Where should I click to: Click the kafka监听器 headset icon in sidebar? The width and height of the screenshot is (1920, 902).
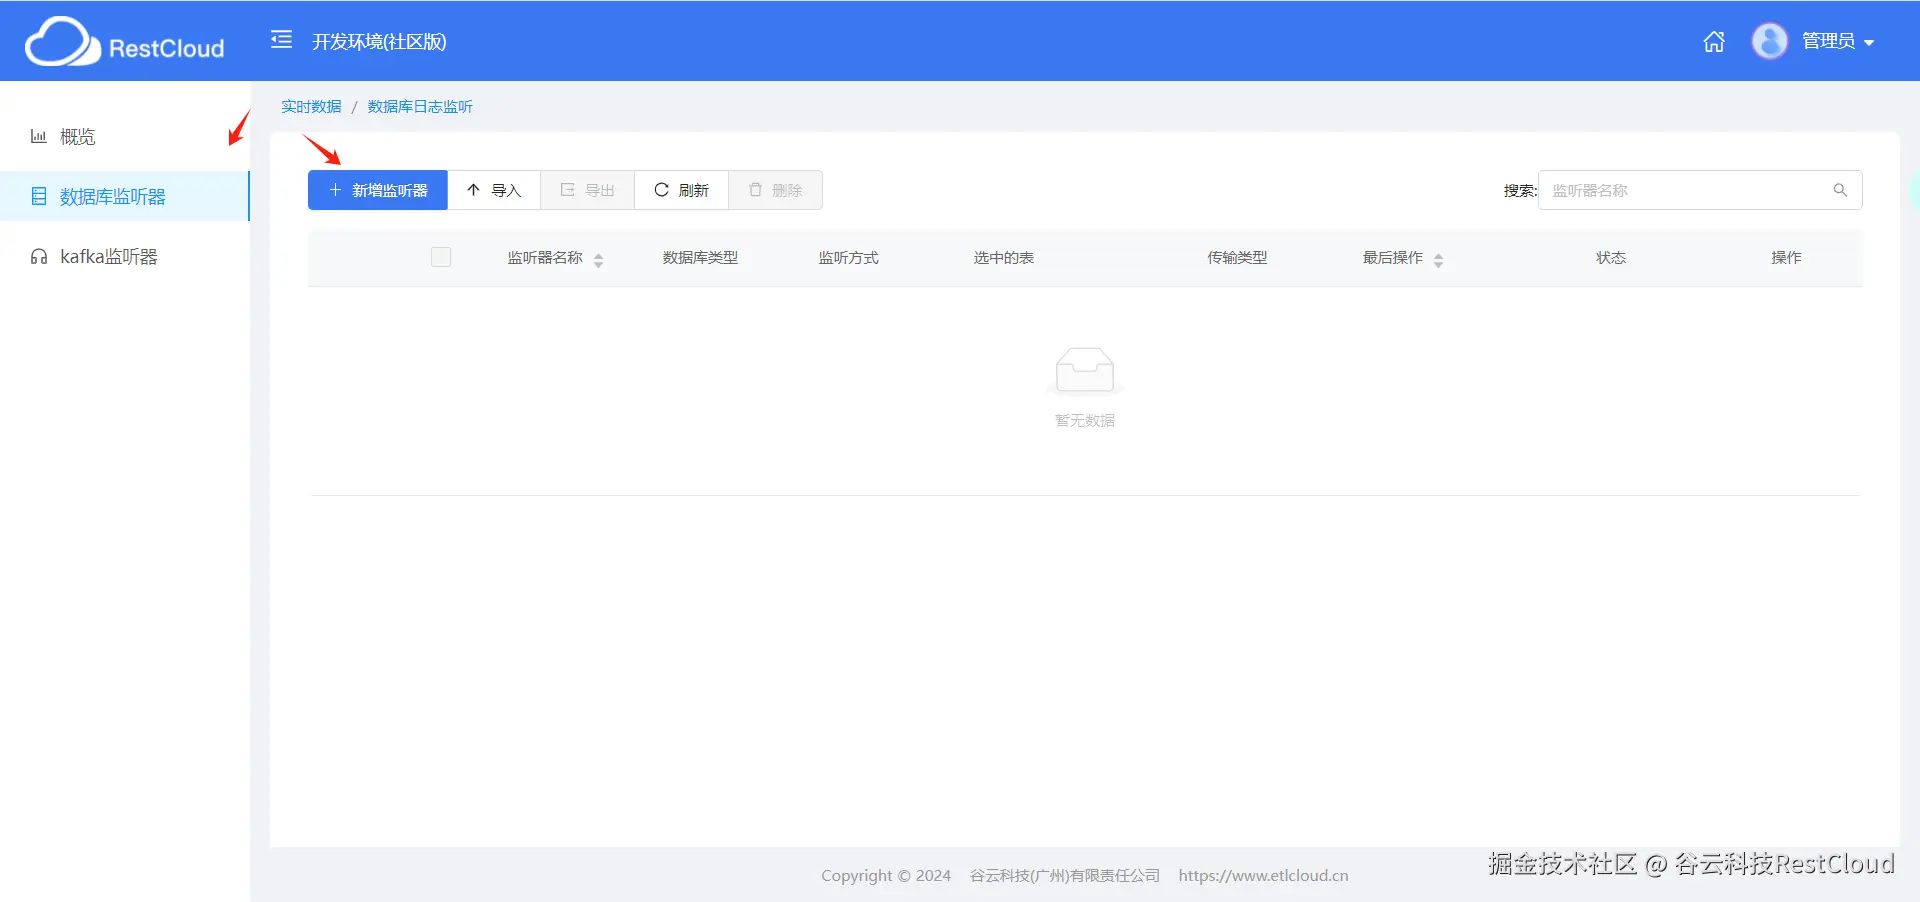[x=38, y=257]
